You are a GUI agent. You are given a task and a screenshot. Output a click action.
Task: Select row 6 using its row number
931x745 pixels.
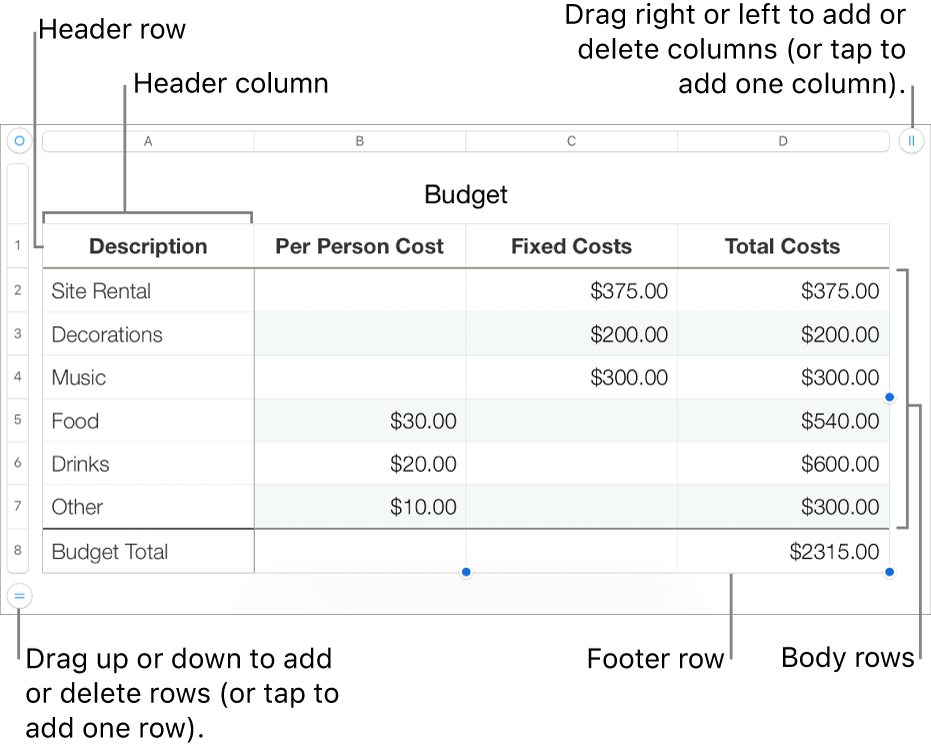17,464
